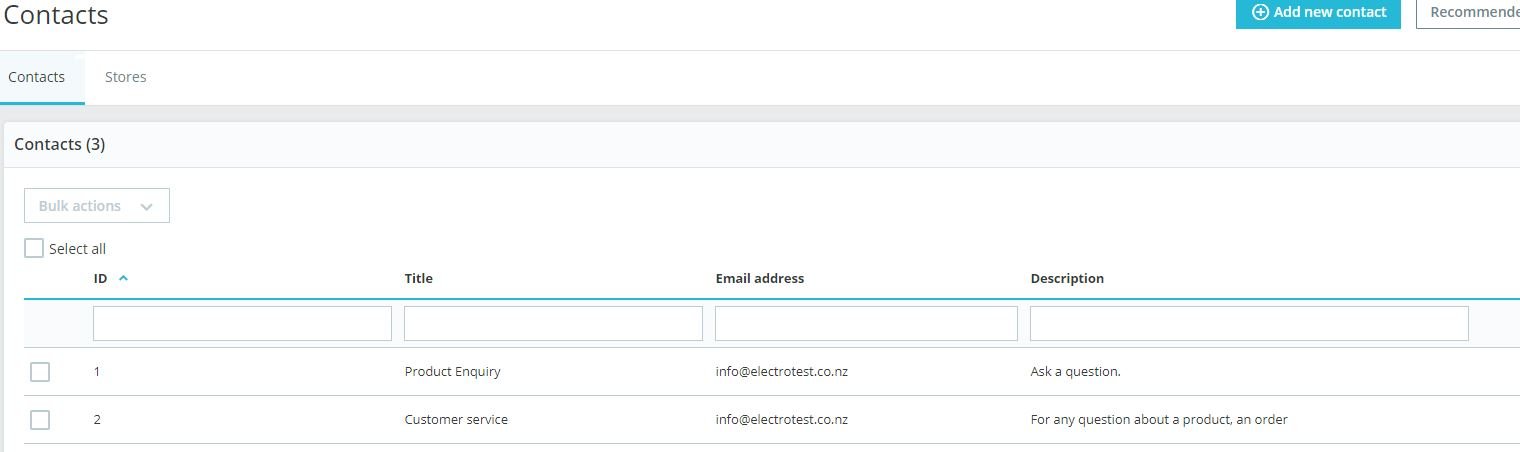Viewport: 1520px width, 452px height.
Task: Check the box for contact ID 2
Action: (40, 420)
